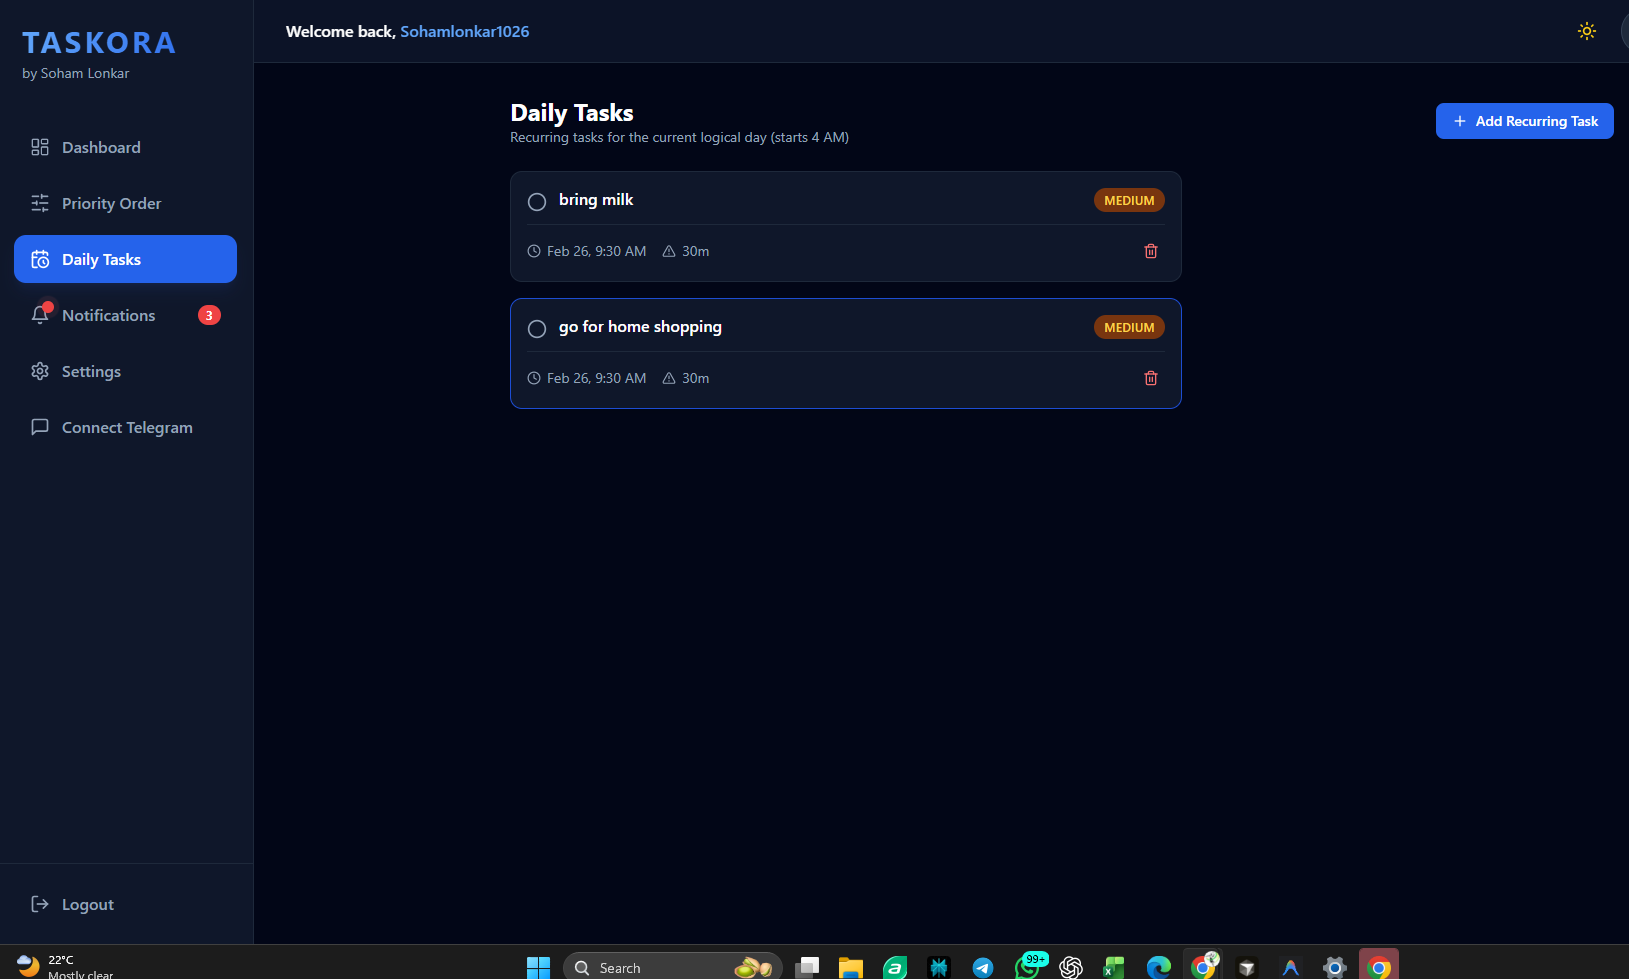This screenshot has width=1629, height=979.
Task: Toggle light theme with the sun icon
Action: pos(1587,31)
